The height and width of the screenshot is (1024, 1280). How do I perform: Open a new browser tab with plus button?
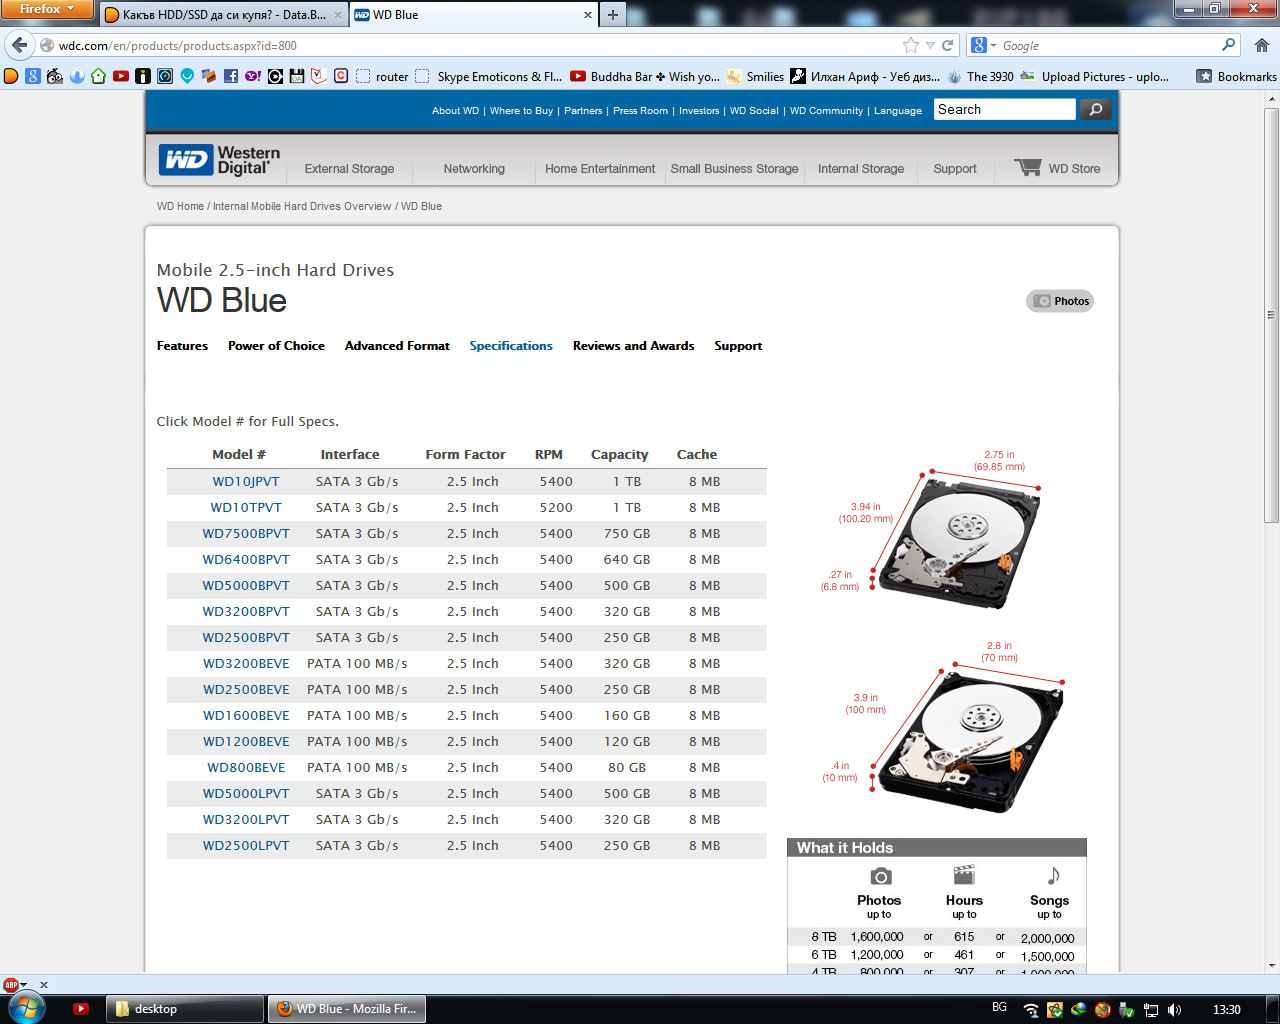[612, 14]
